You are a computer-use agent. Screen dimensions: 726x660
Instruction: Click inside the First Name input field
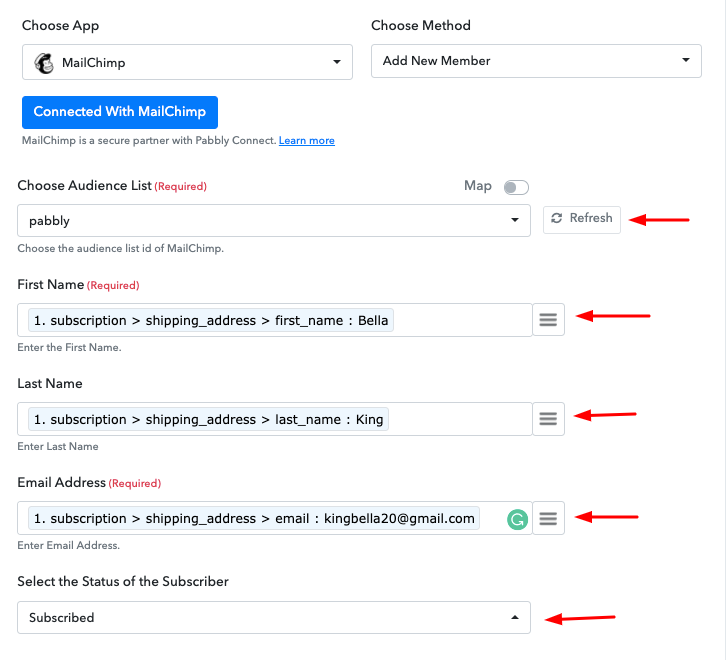(275, 320)
